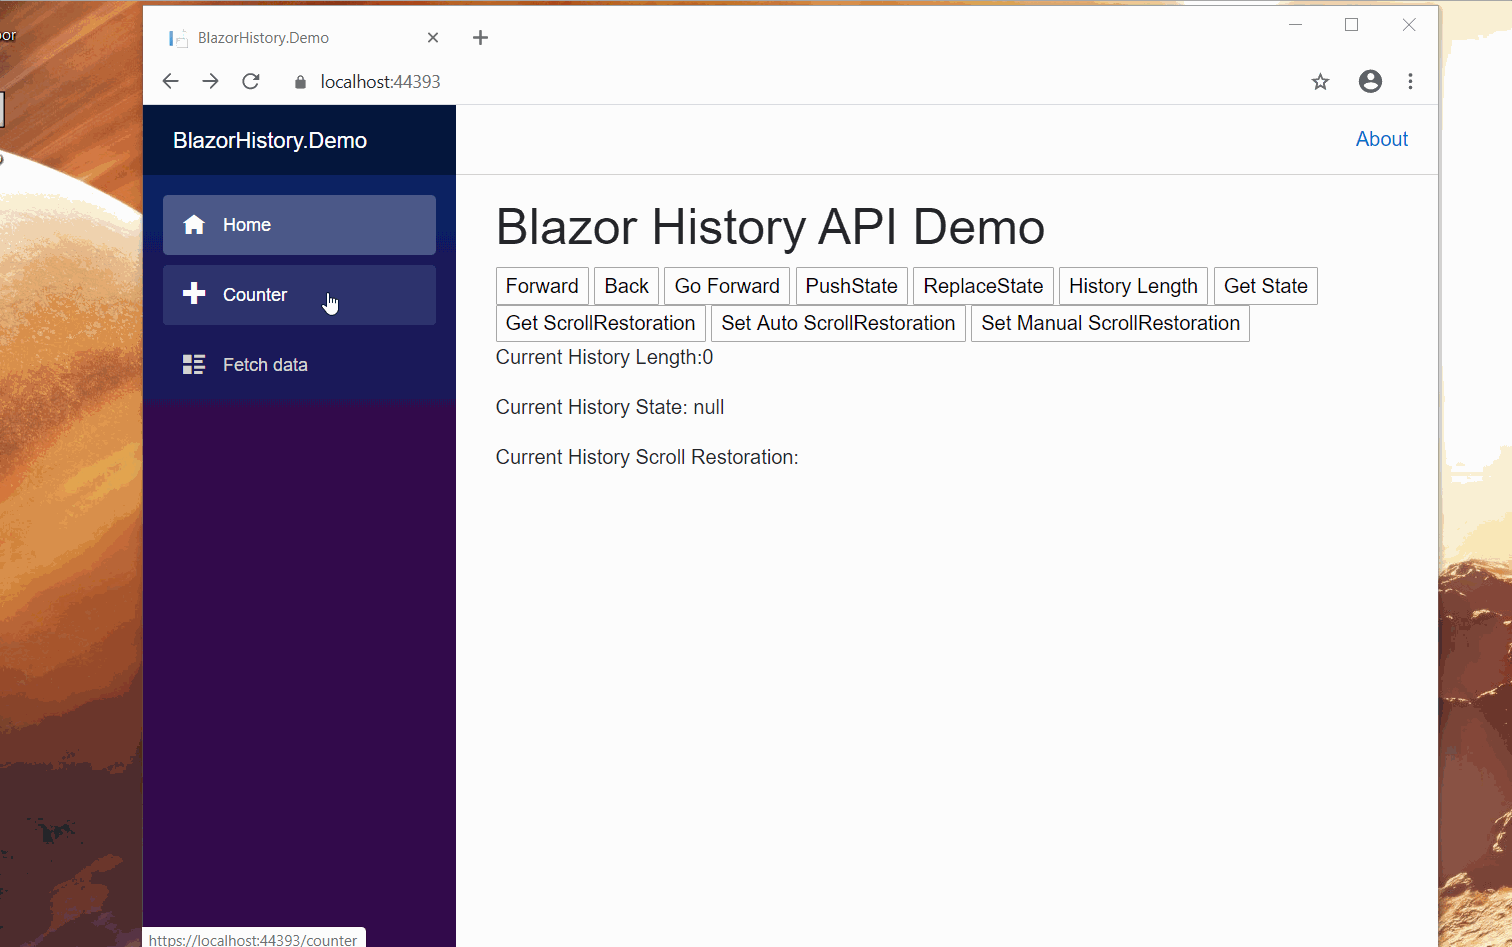1512x947 pixels.
Task: Click the localhost:44393 address bar
Action: tap(790, 81)
